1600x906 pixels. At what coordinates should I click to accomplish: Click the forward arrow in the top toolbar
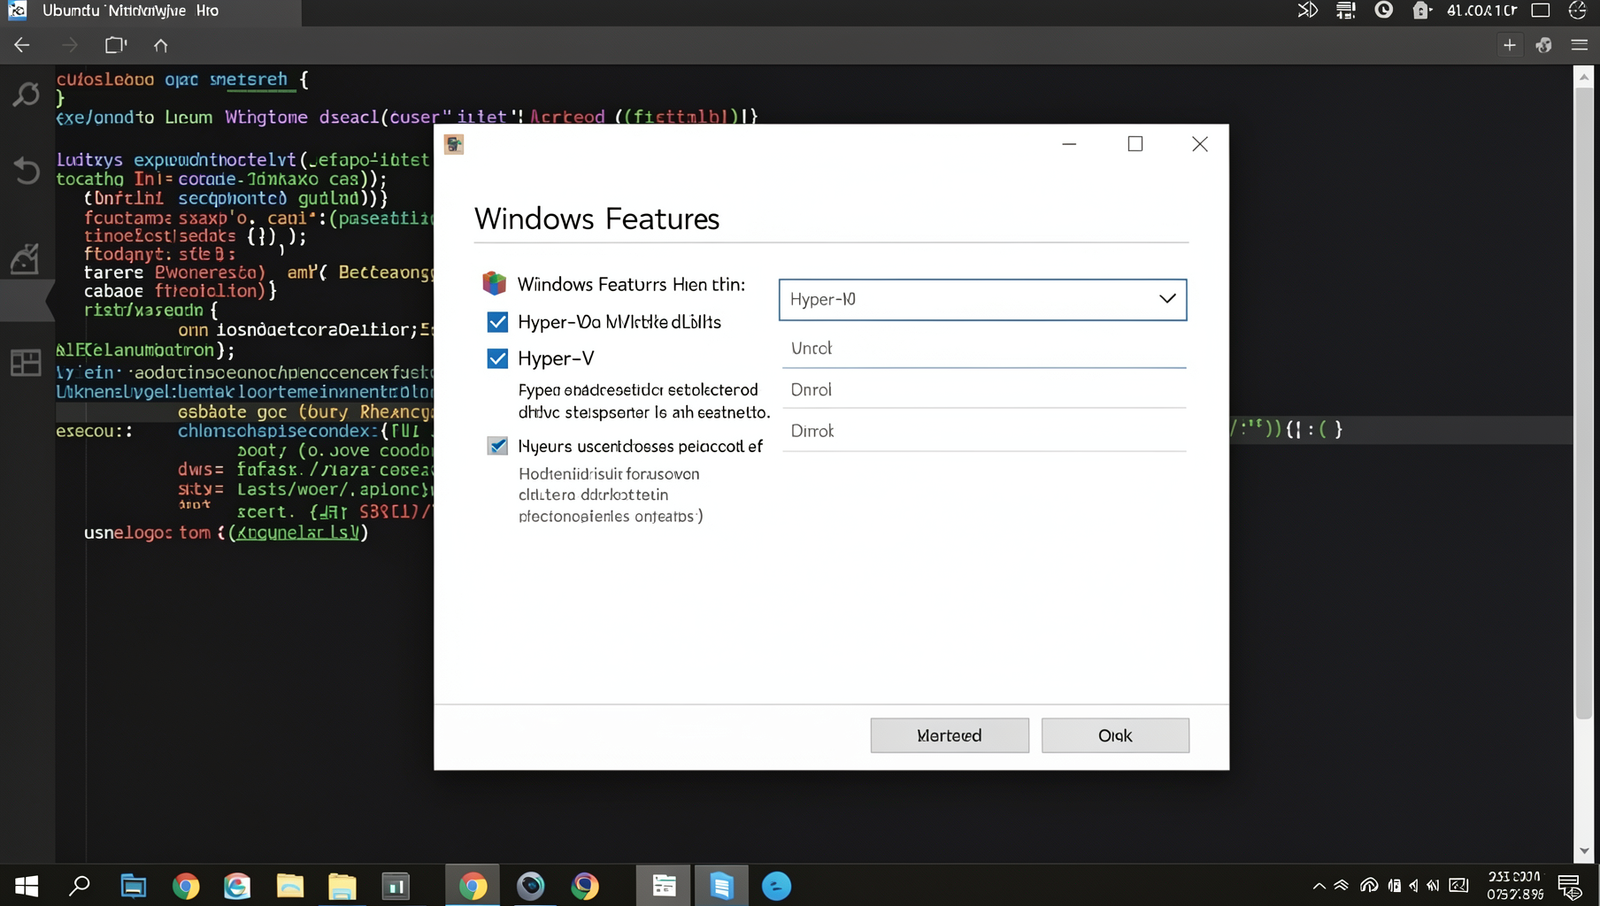[x=69, y=45]
